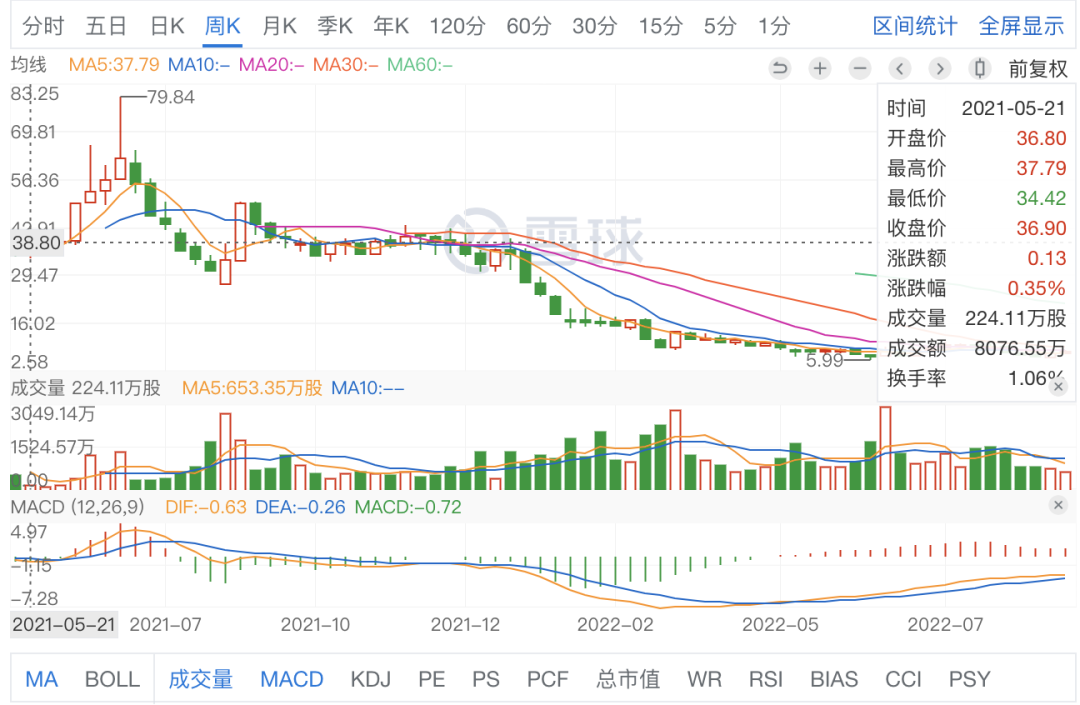Switch to 日K daily chart tab
Image resolution: width=1080 pixels, height=705 pixels.
(167, 26)
